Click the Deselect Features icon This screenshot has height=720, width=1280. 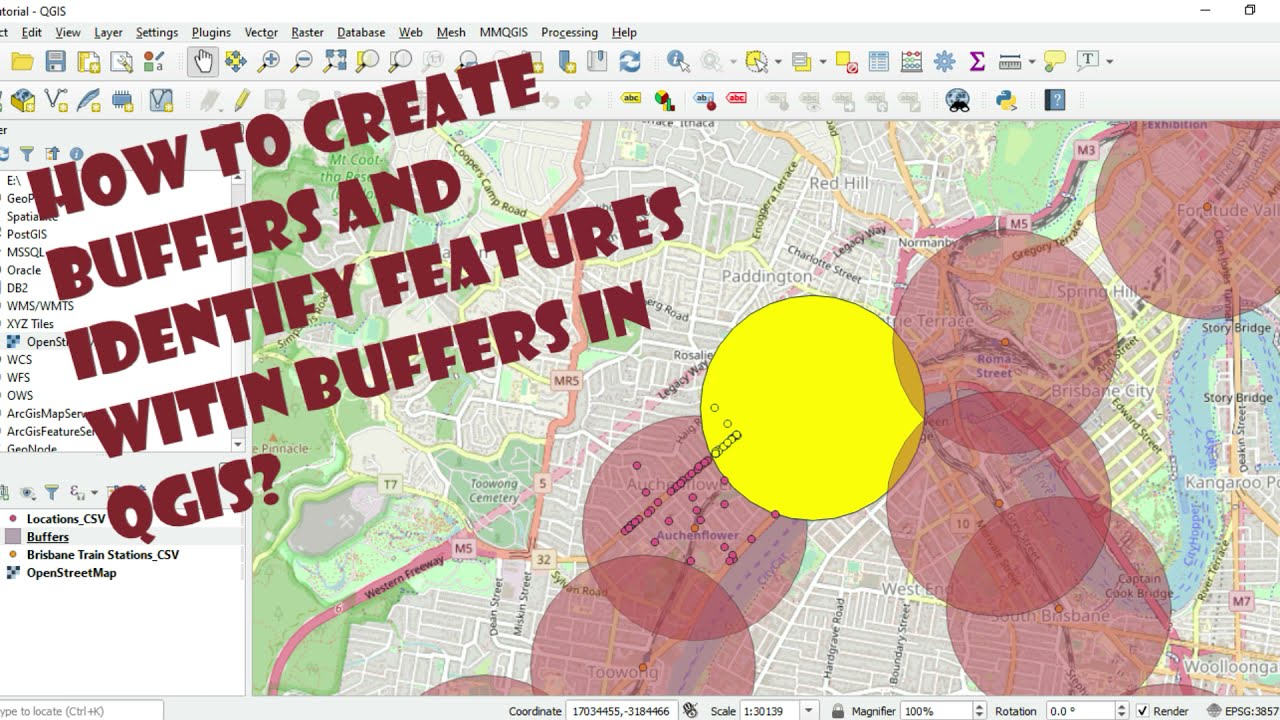pos(847,62)
